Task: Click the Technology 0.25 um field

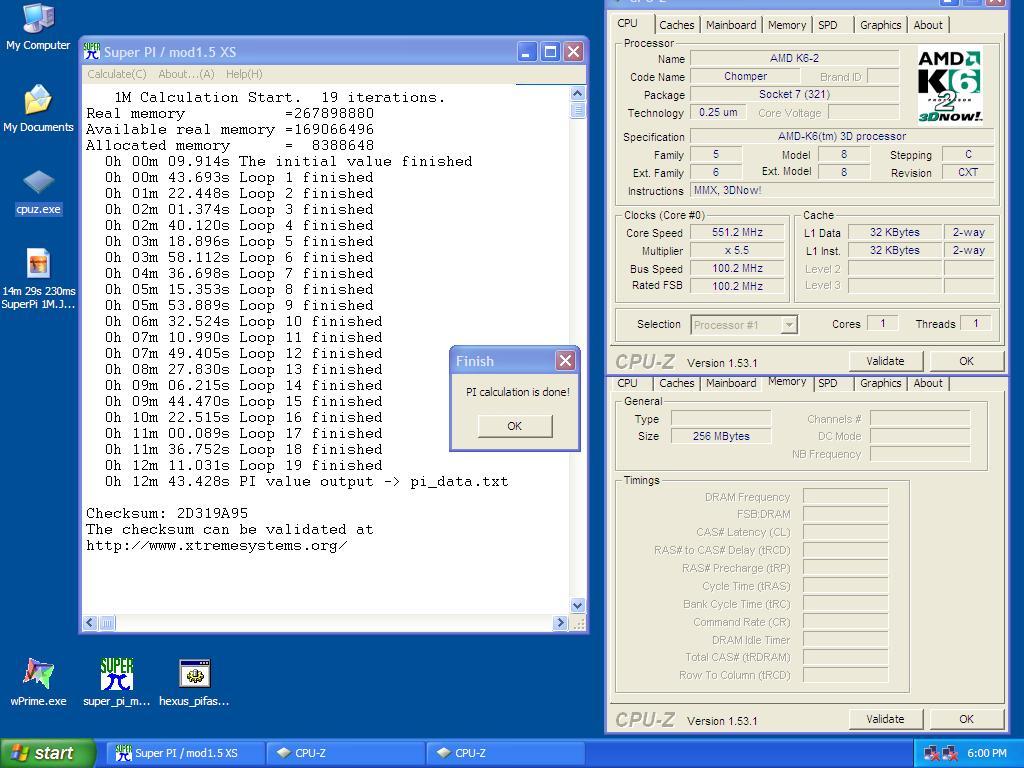Action: click(x=718, y=112)
